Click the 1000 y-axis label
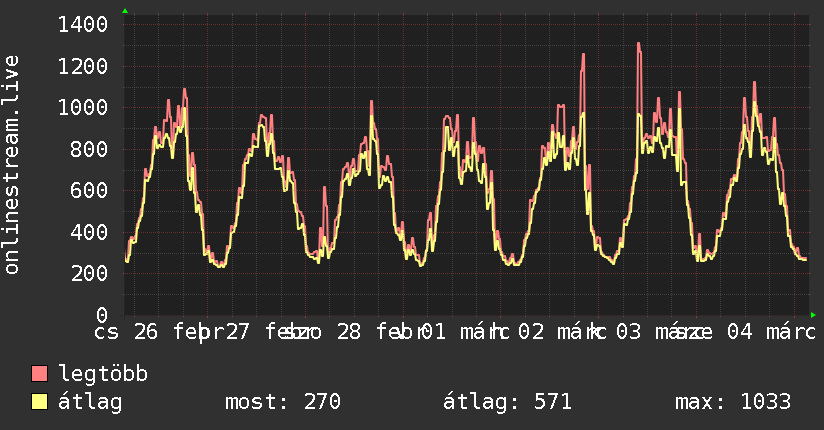Image resolution: width=824 pixels, height=430 pixels. (x=83, y=107)
